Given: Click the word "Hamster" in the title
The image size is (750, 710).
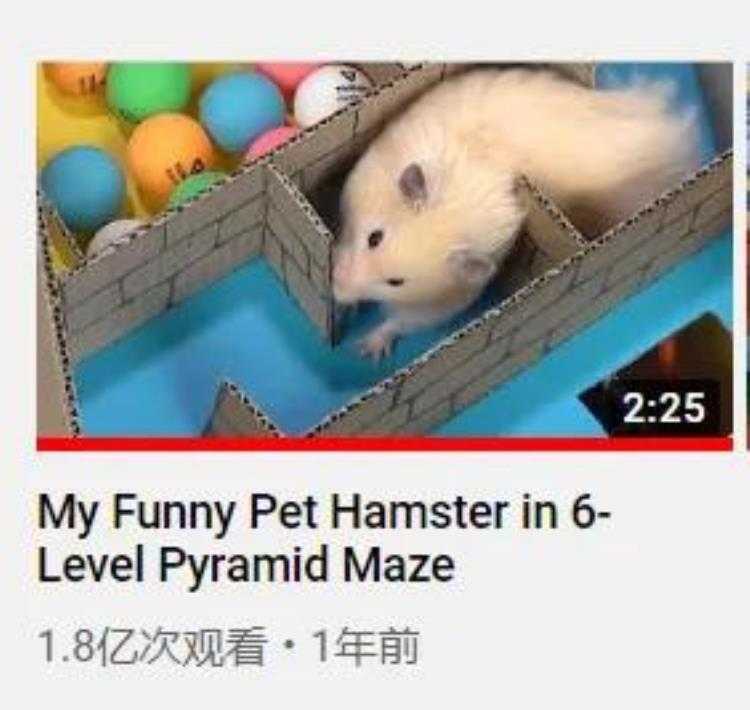Looking at the screenshot, I should coord(418,513).
